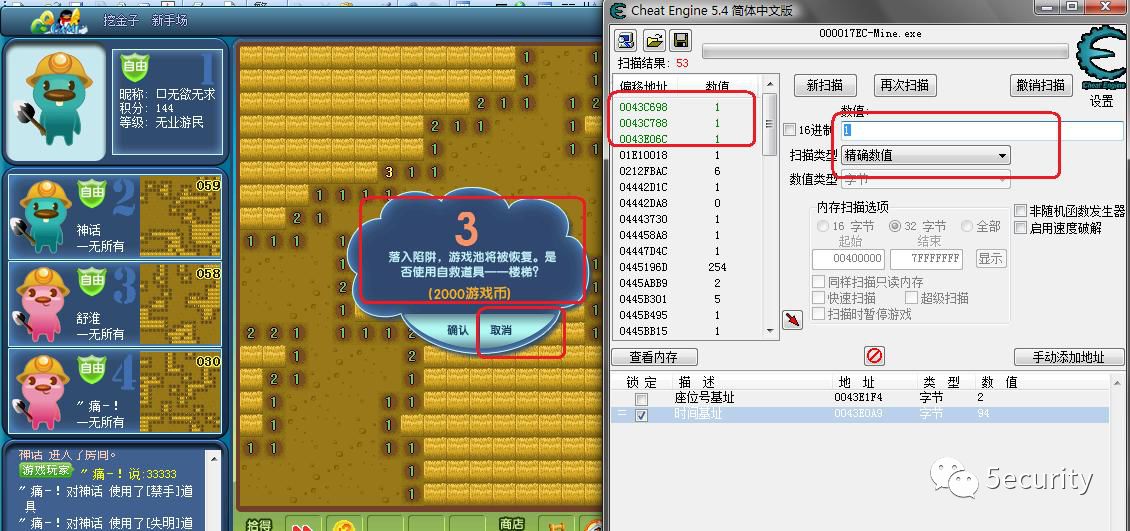
Task: Click the red circle clear list icon
Action: point(874,356)
